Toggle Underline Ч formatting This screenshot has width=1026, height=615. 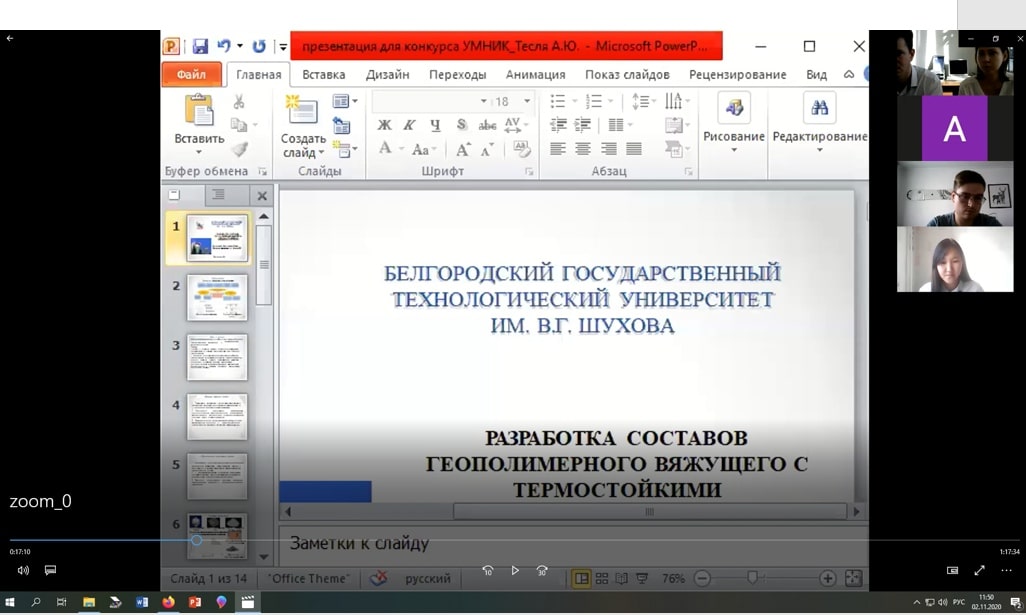(x=435, y=125)
